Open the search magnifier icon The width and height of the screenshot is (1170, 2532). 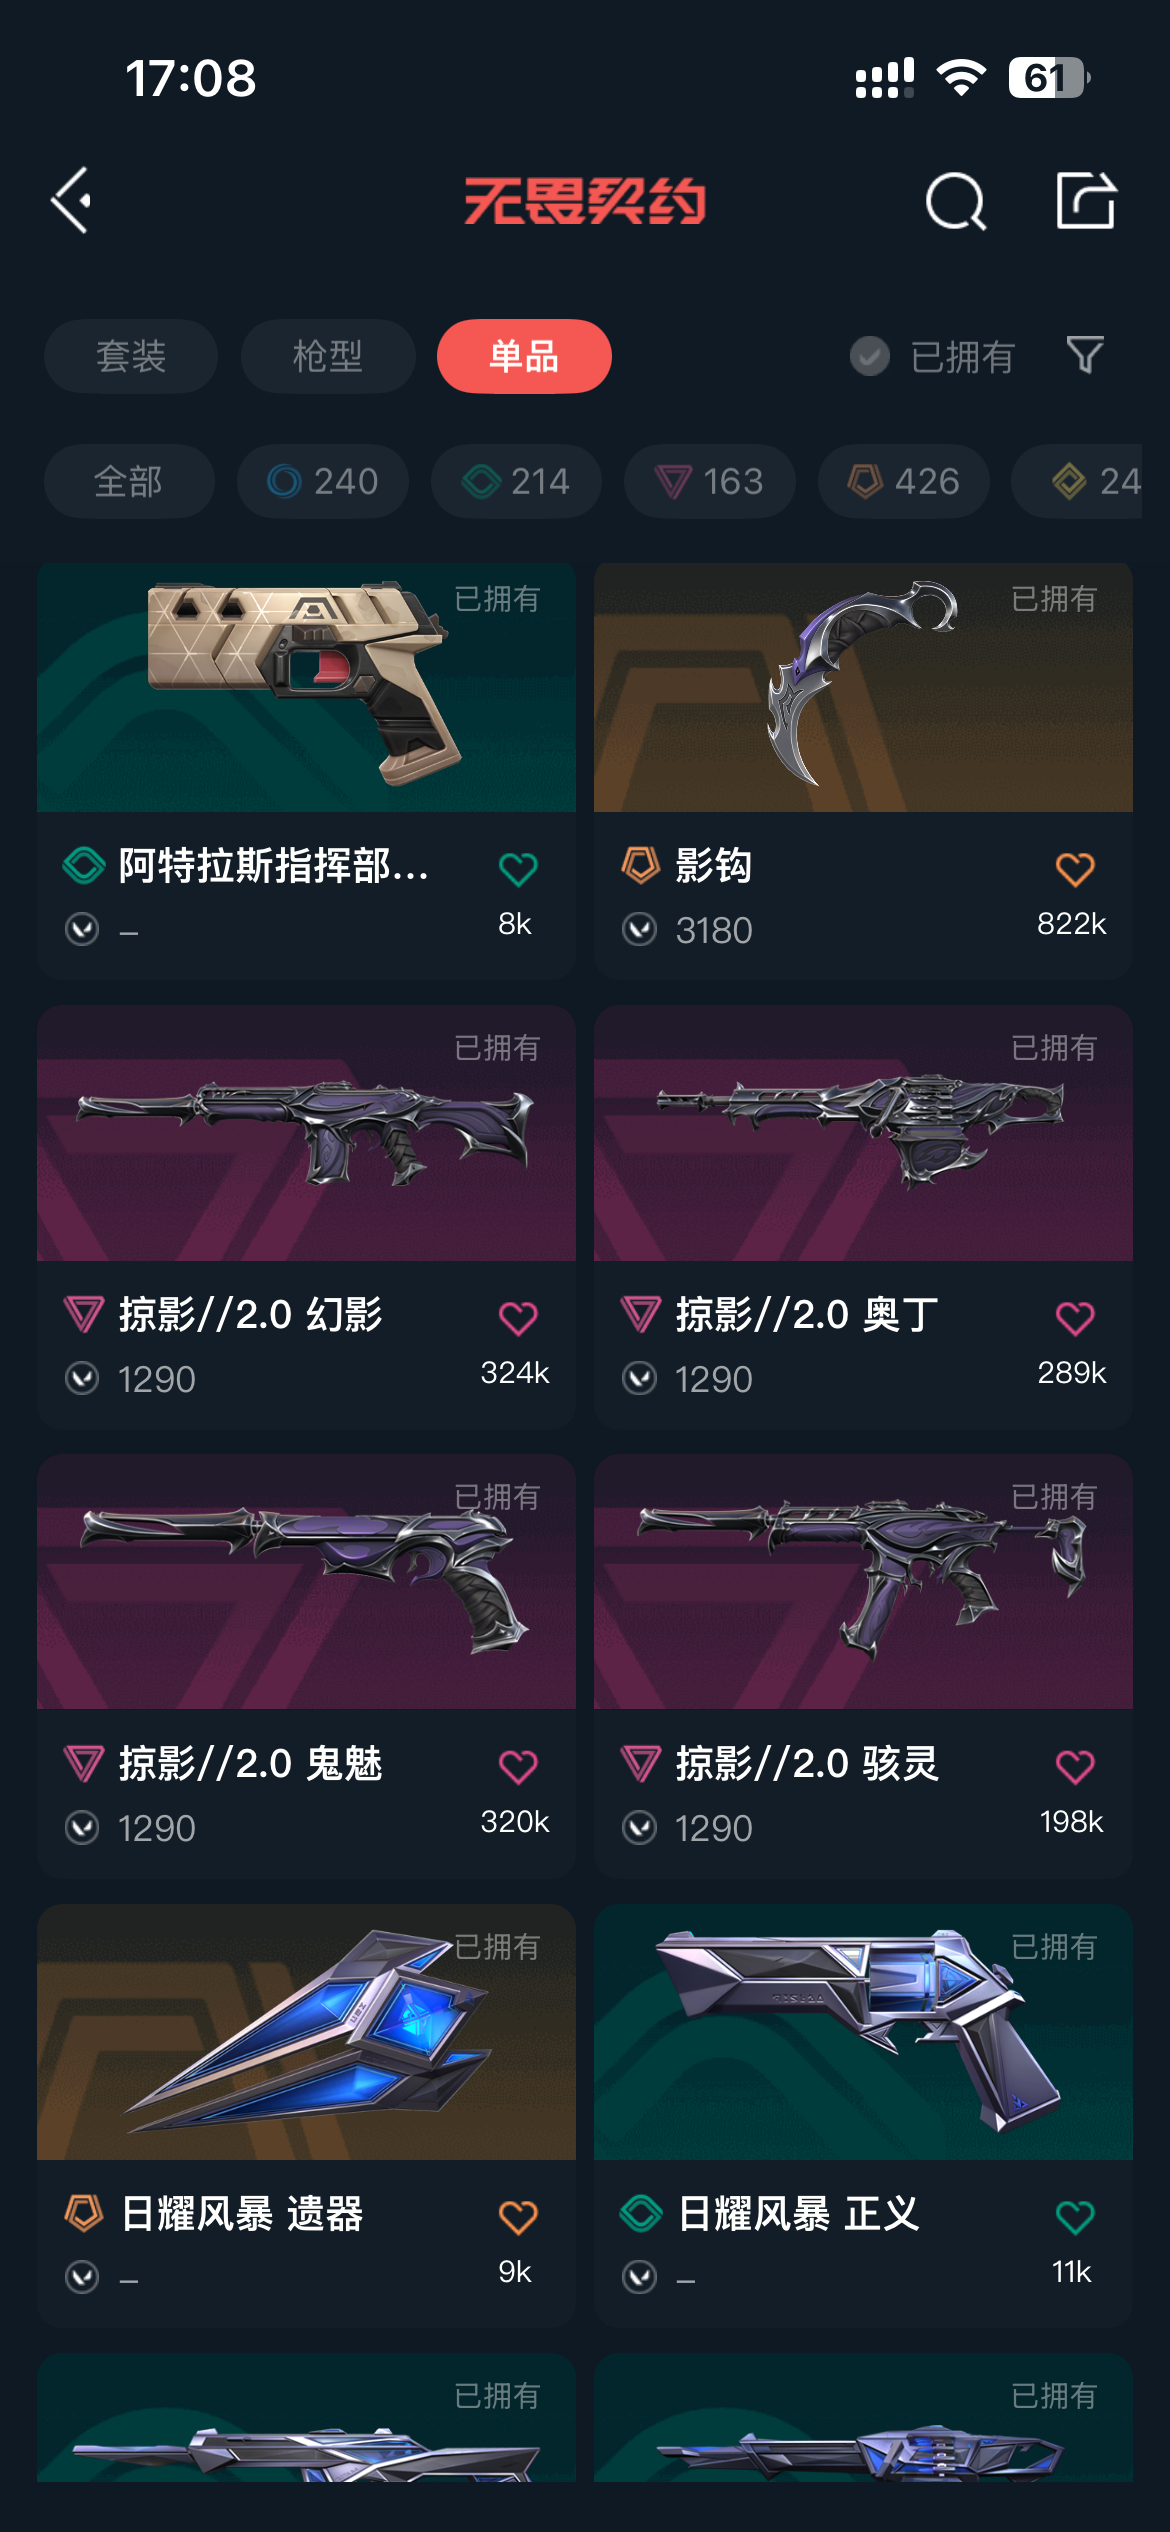click(955, 202)
